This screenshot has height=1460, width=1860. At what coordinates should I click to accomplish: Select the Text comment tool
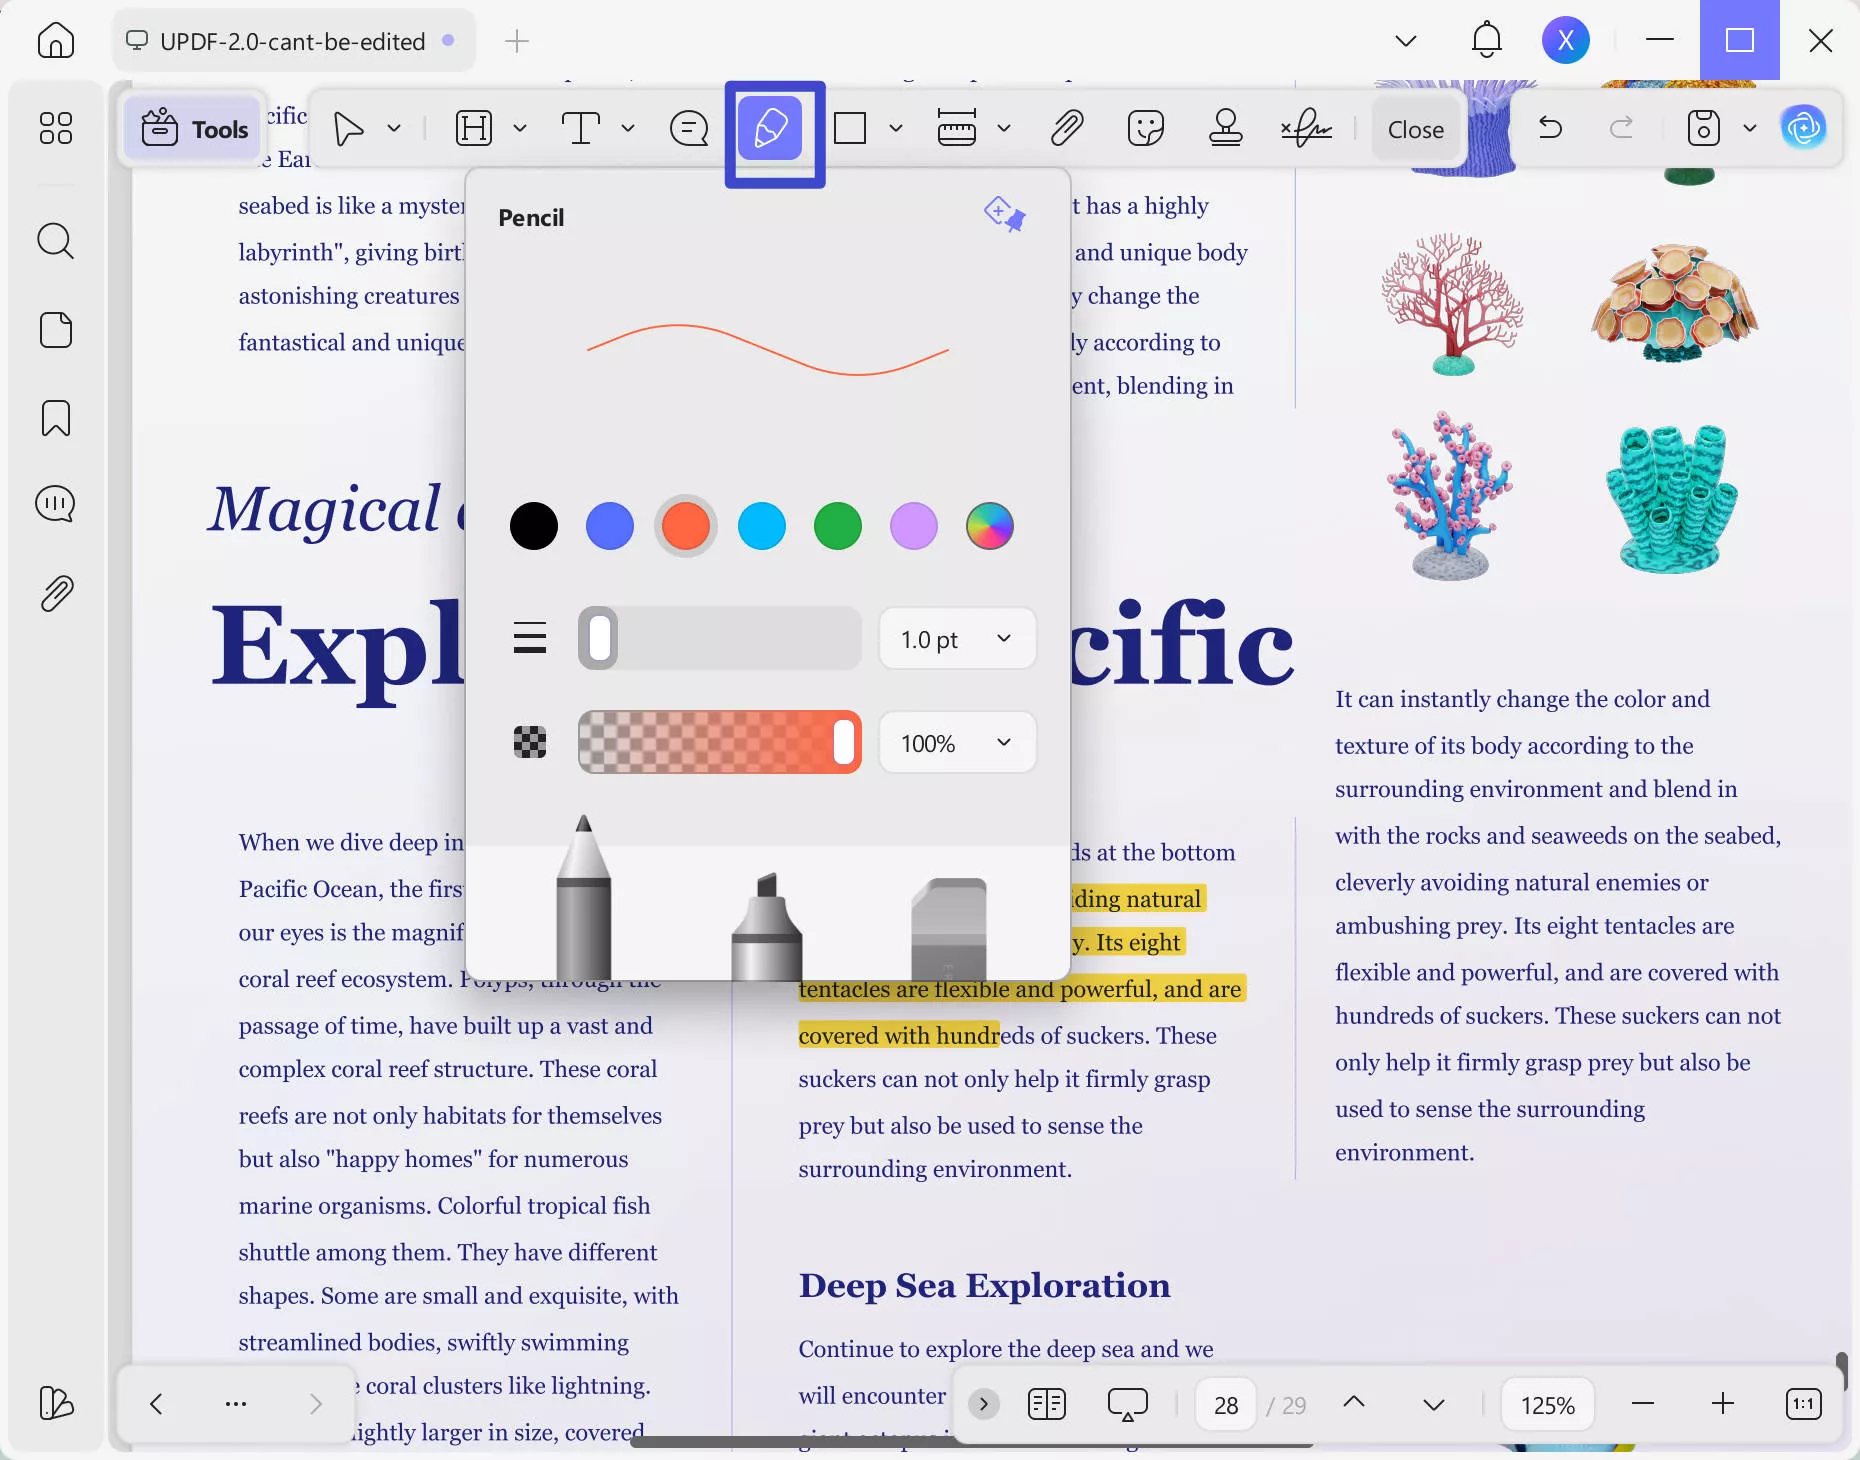[x=581, y=129]
